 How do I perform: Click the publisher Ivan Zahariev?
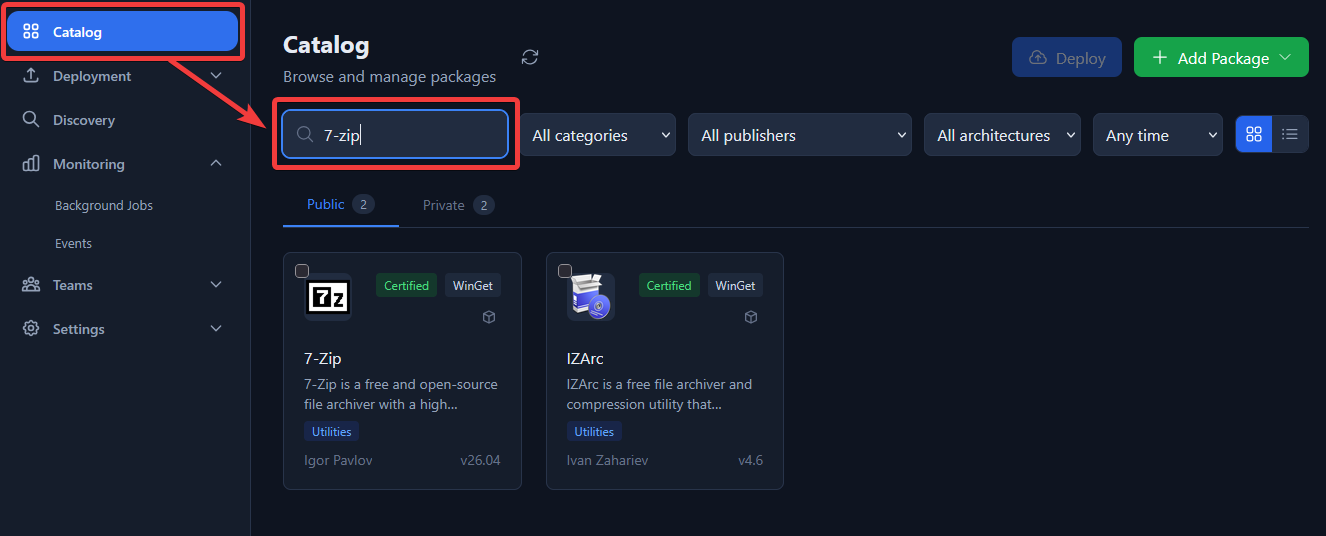tap(609, 461)
